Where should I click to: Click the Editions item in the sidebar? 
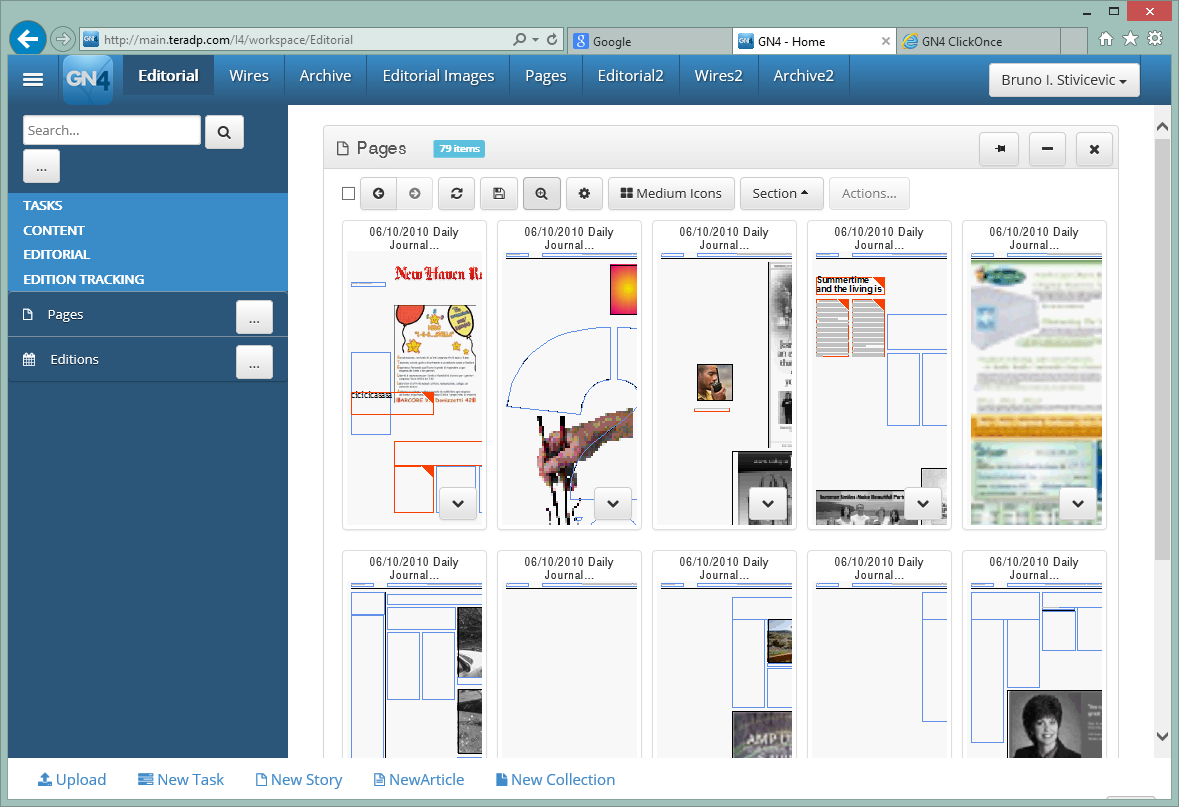(x=74, y=360)
